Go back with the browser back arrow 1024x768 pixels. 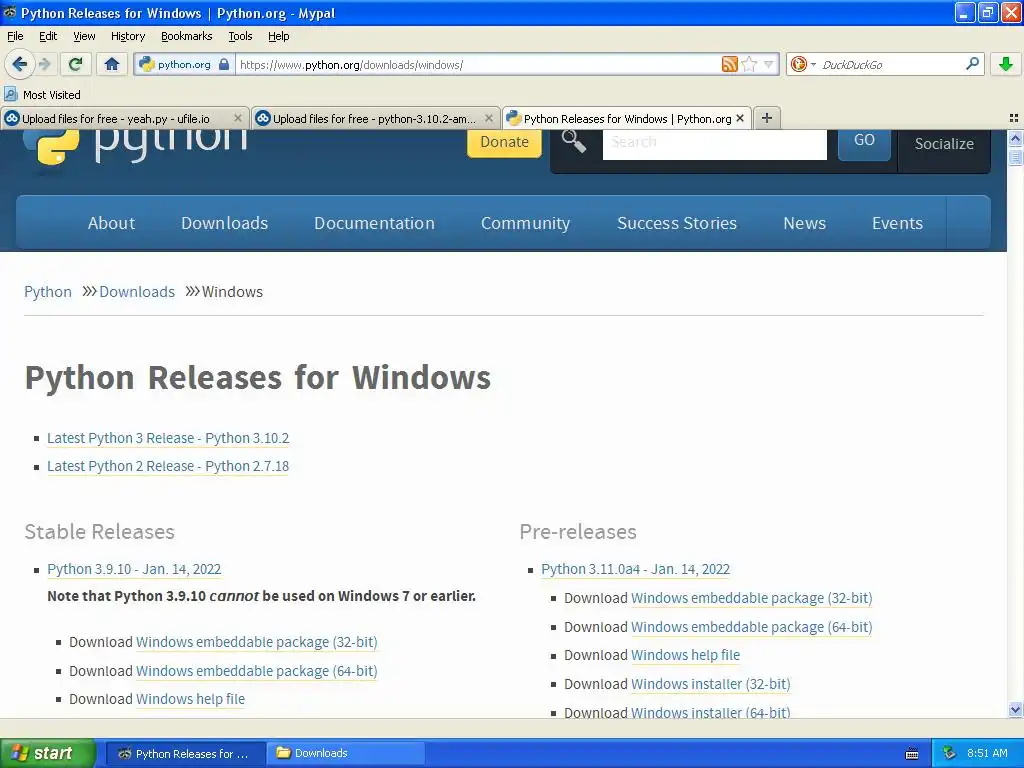[19, 64]
